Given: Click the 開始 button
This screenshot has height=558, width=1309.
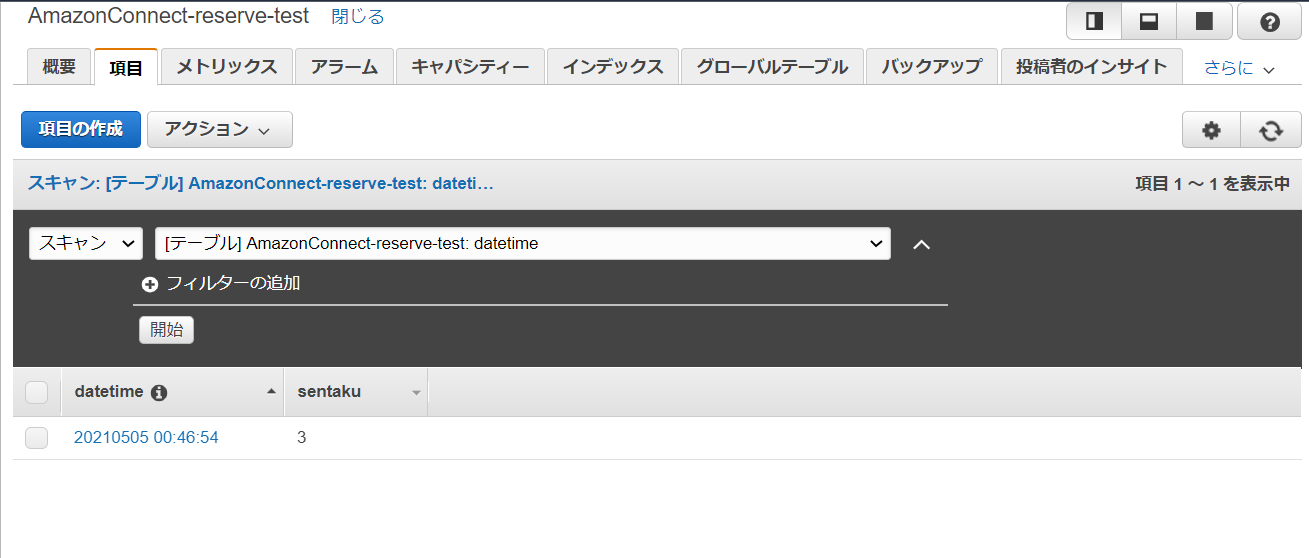Looking at the screenshot, I should pos(166,330).
